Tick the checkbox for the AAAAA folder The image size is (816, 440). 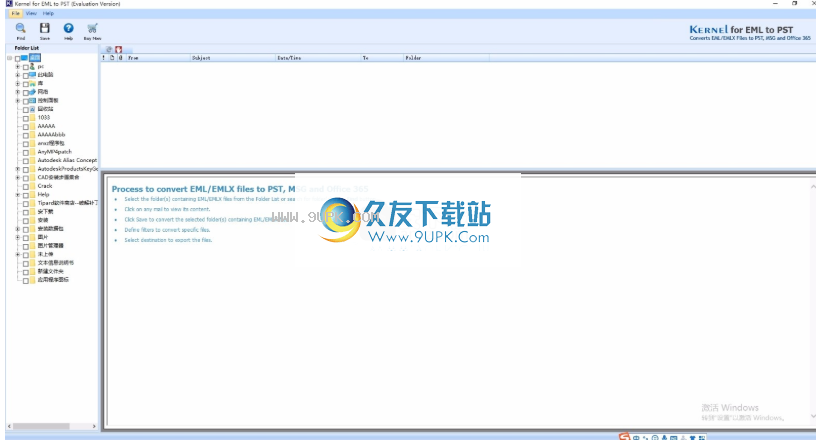pos(26,127)
